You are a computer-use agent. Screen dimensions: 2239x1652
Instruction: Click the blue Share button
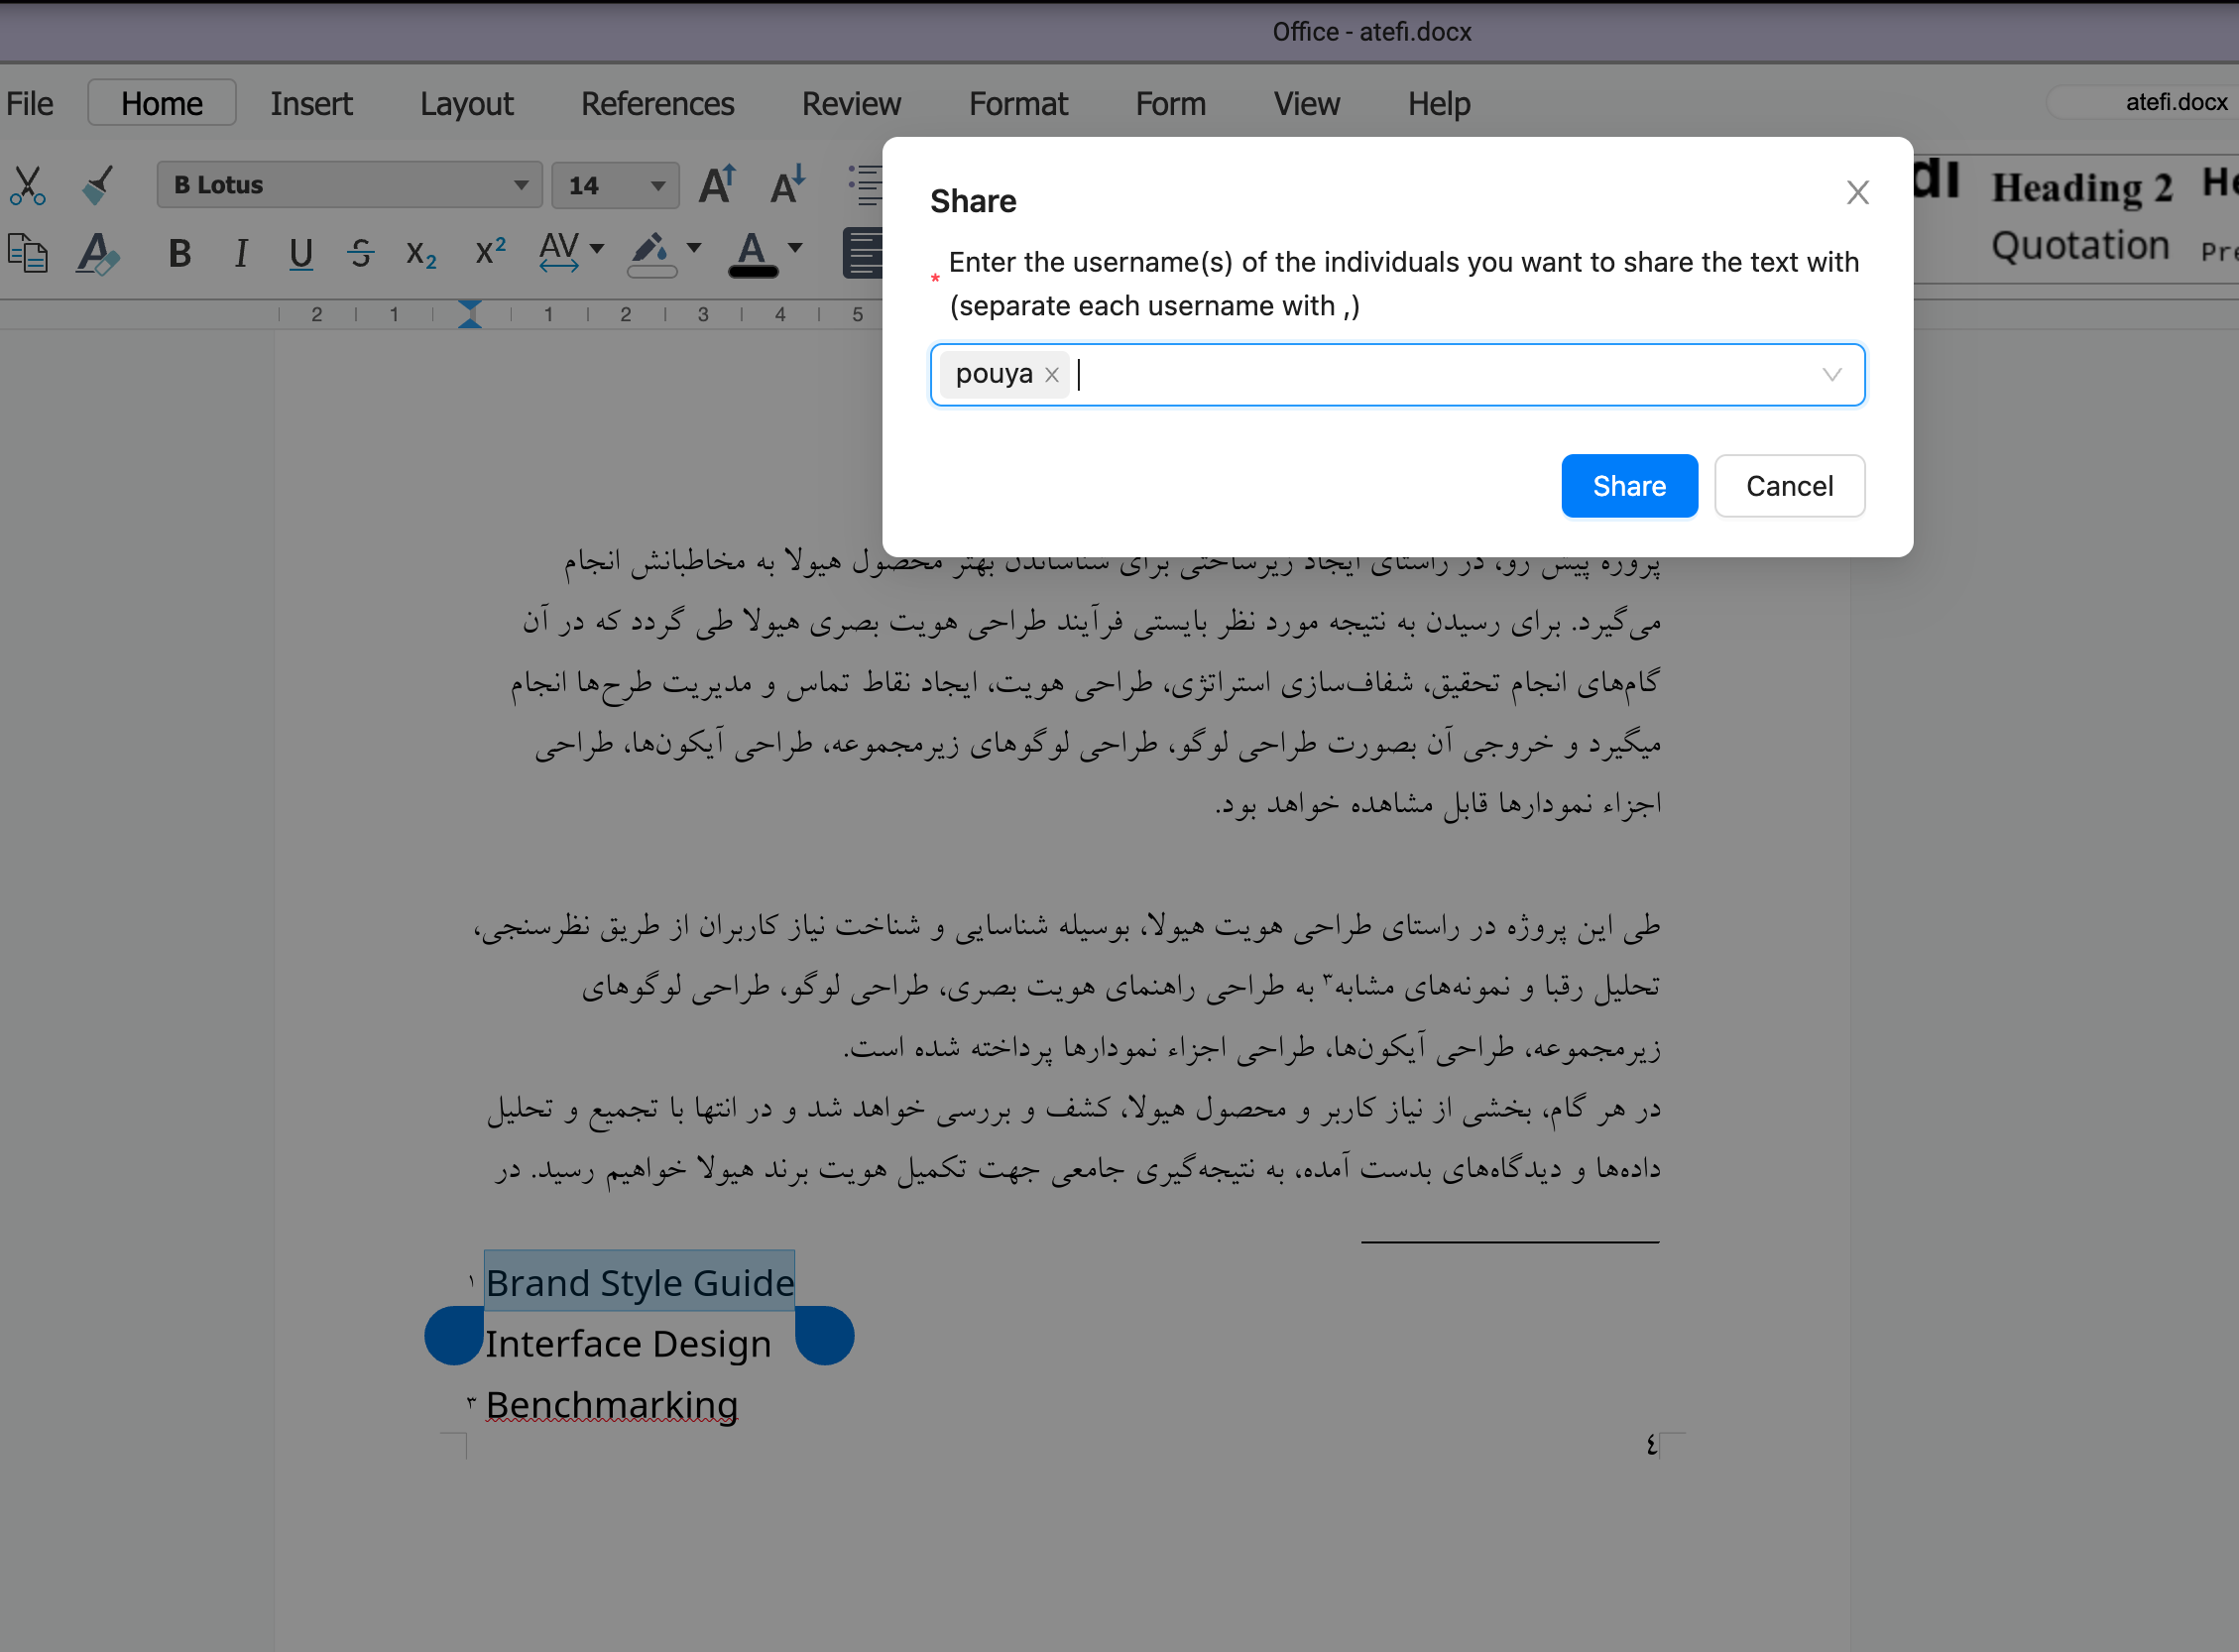click(x=1628, y=486)
